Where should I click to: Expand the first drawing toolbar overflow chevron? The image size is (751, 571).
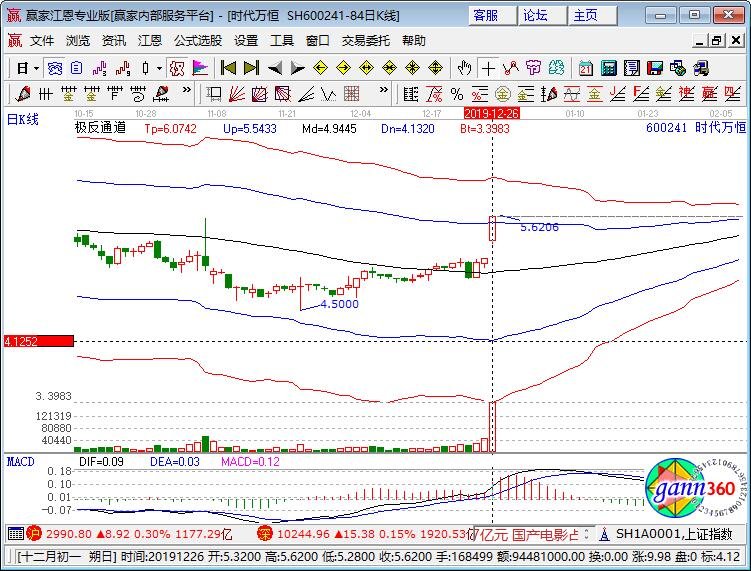pos(187,90)
